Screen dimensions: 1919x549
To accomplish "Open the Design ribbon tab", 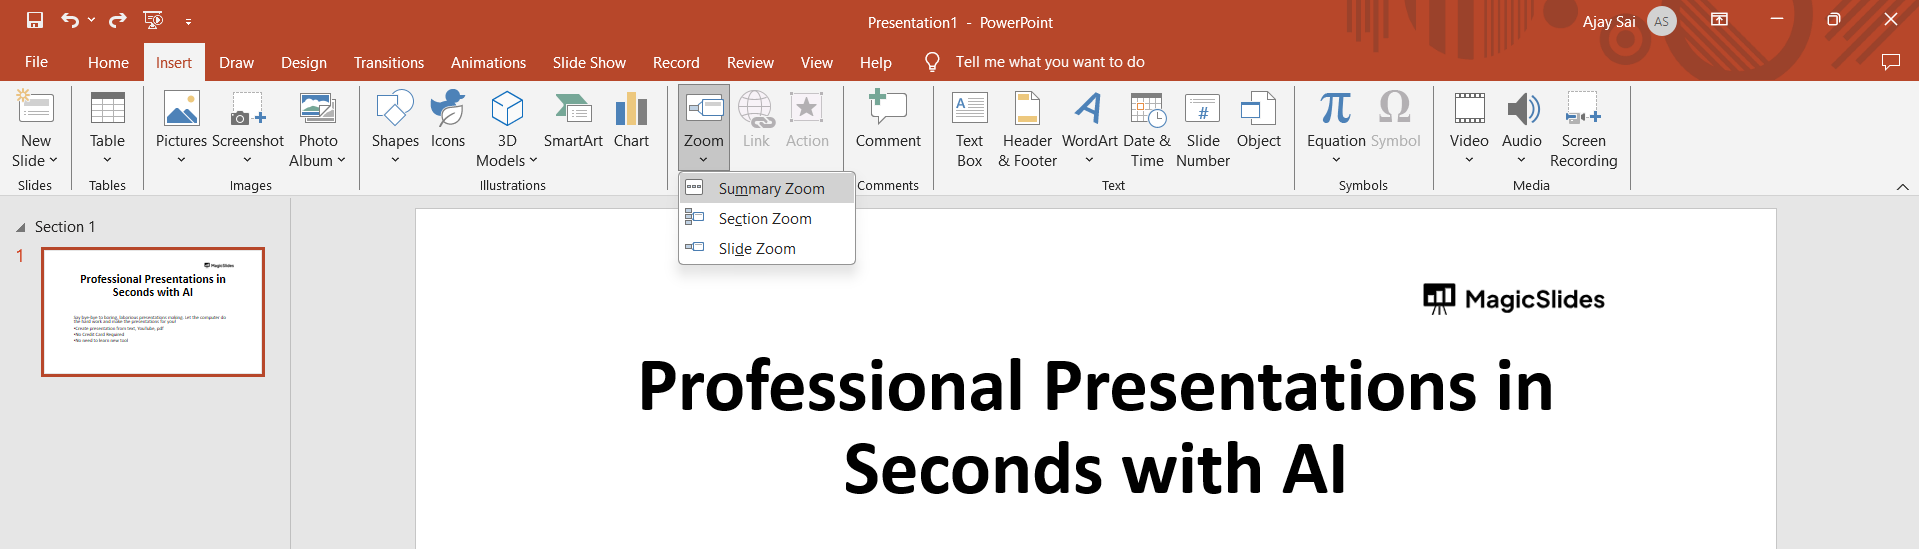I will 304,62.
